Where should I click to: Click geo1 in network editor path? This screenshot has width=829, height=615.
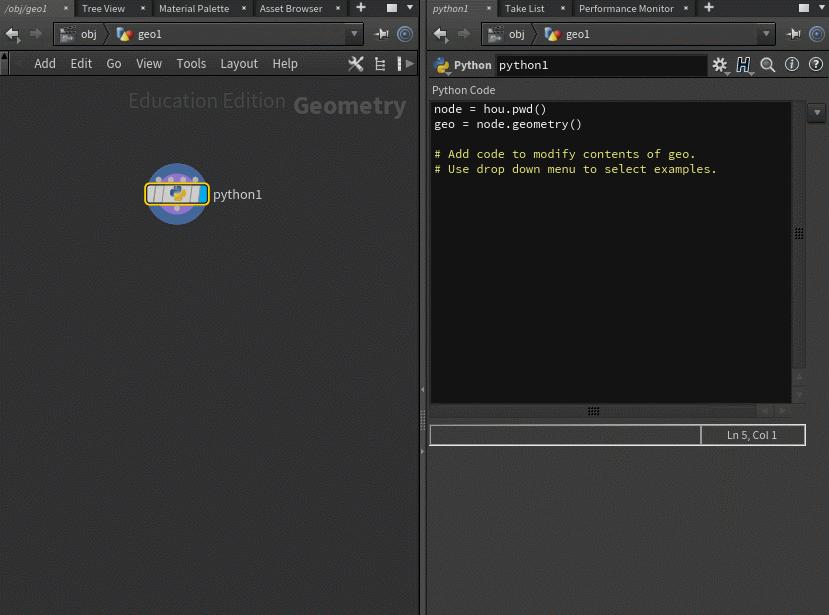[x=140, y=34]
